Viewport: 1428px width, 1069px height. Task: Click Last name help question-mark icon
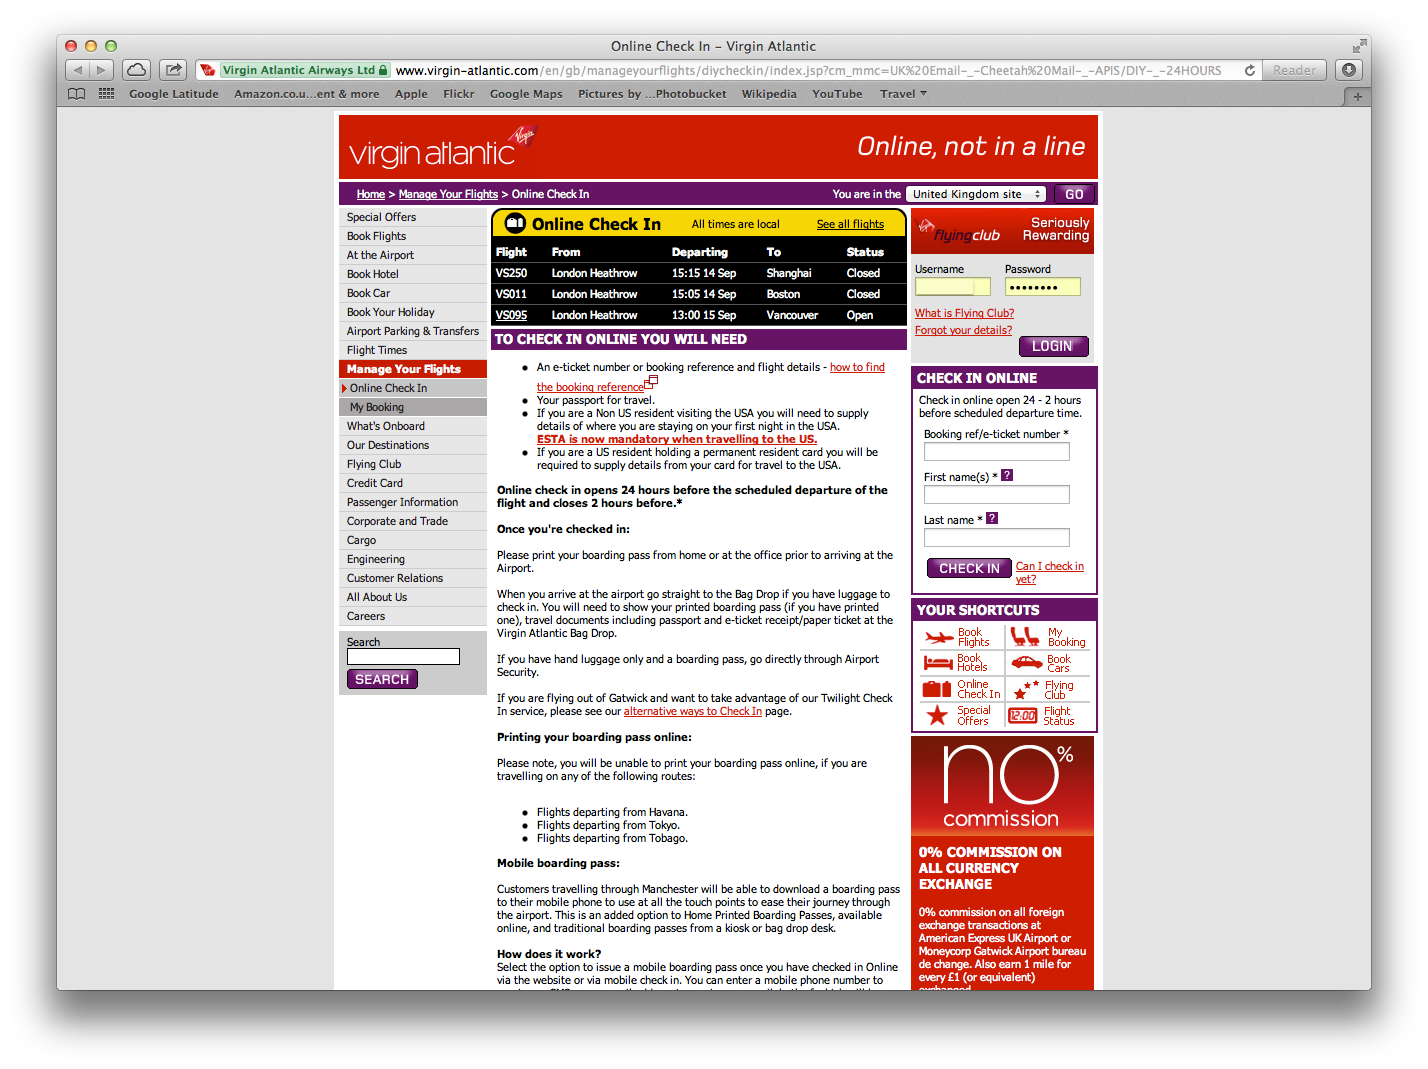[x=992, y=518]
